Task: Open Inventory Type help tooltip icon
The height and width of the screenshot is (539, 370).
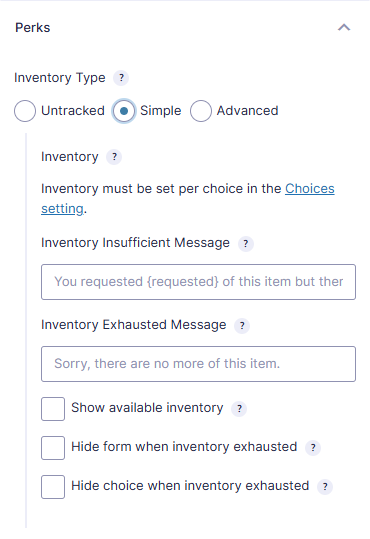Action: [x=121, y=78]
